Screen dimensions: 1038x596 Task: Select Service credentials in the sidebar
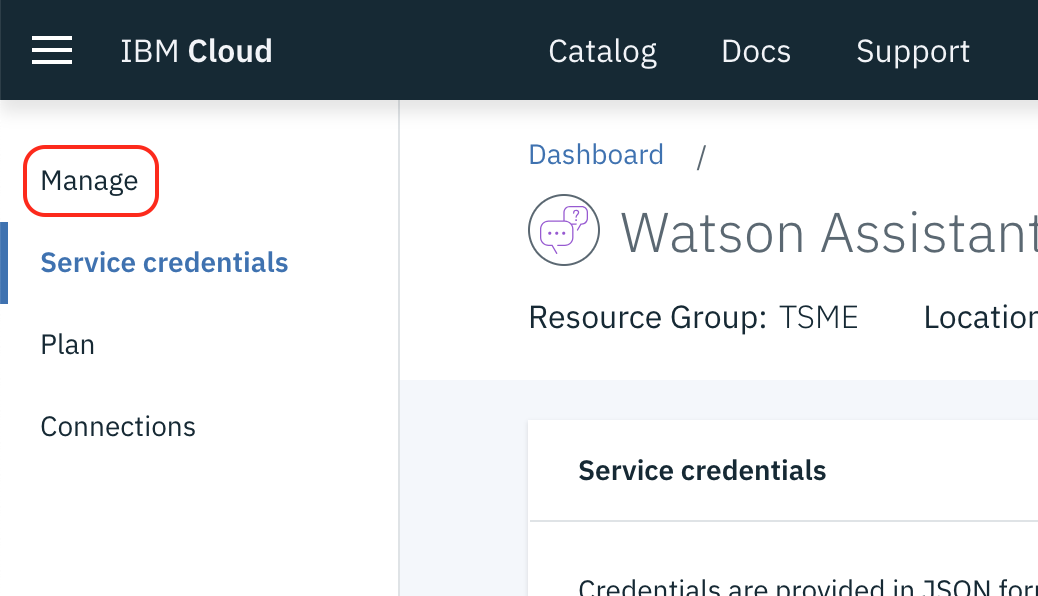pos(164,263)
